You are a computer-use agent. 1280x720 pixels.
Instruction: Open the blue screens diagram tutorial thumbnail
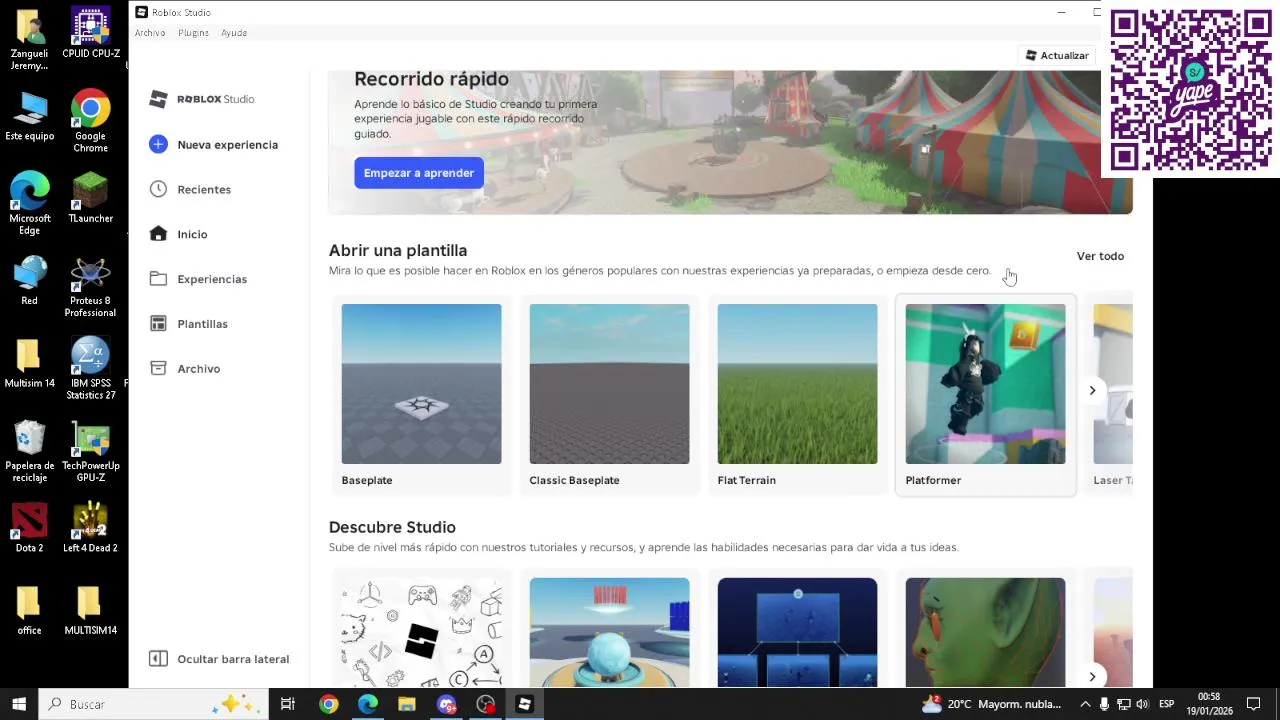pos(797,632)
